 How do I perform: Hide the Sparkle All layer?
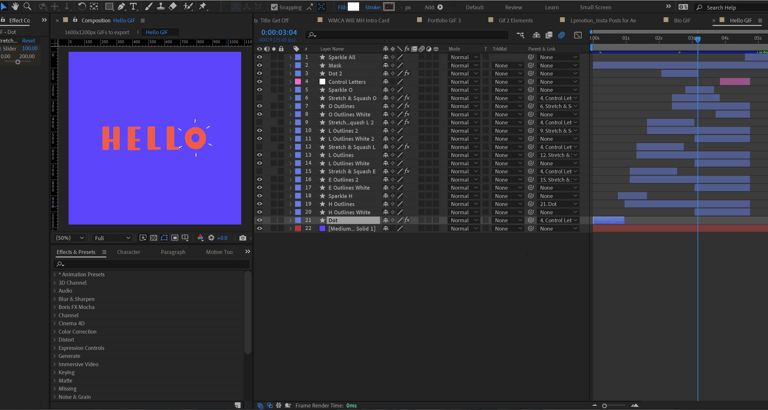260,58
